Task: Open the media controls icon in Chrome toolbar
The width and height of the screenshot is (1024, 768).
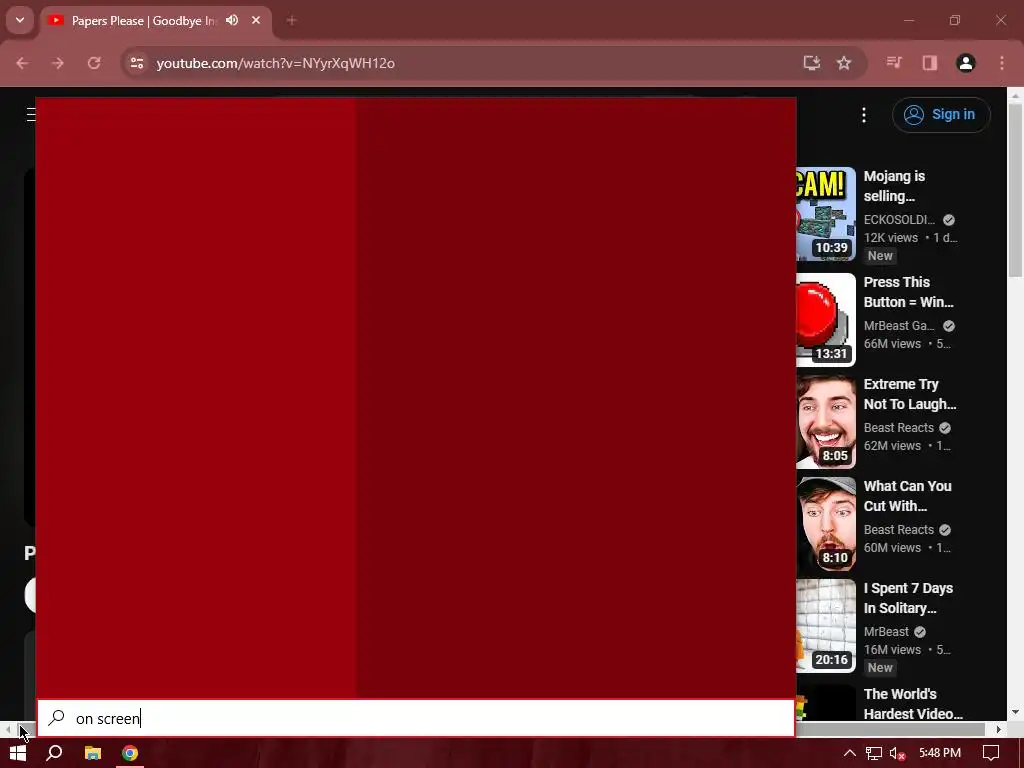Action: point(894,63)
